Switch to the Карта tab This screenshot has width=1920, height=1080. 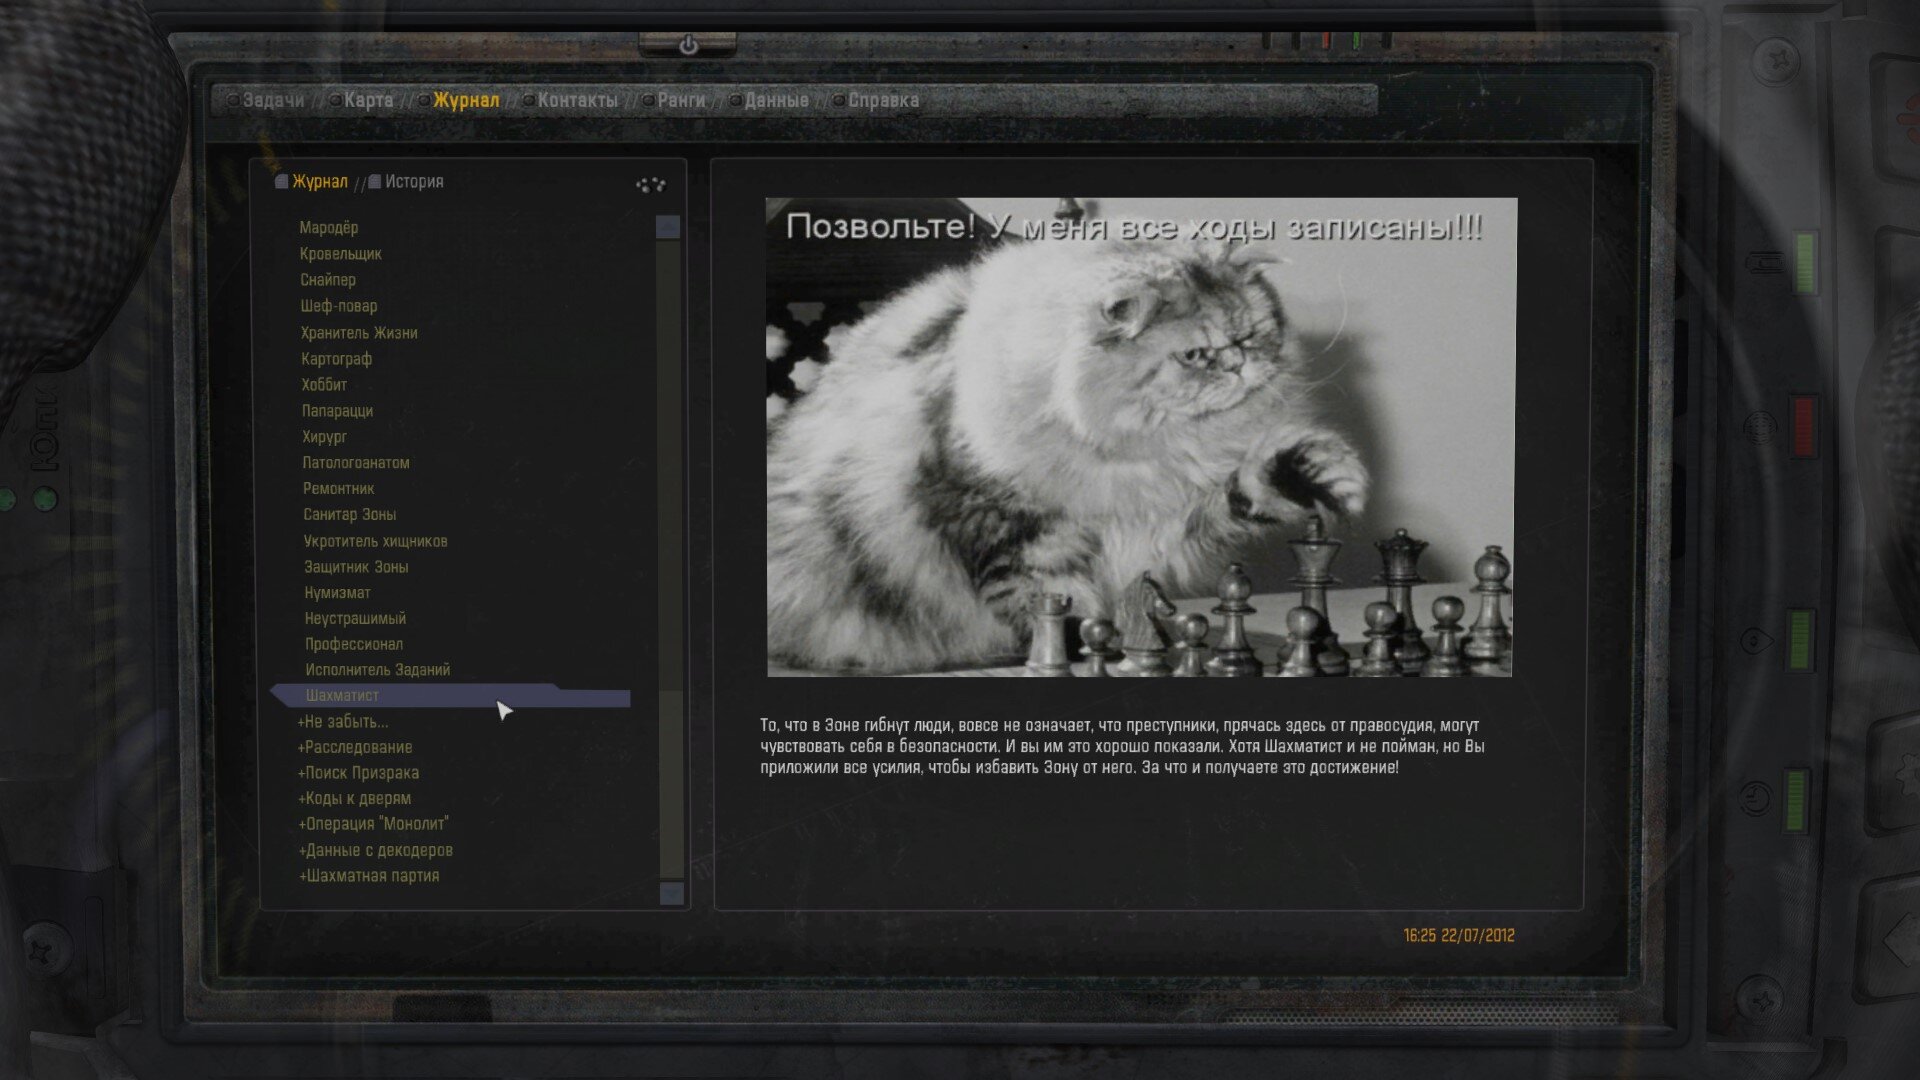pyautogui.click(x=368, y=100)
